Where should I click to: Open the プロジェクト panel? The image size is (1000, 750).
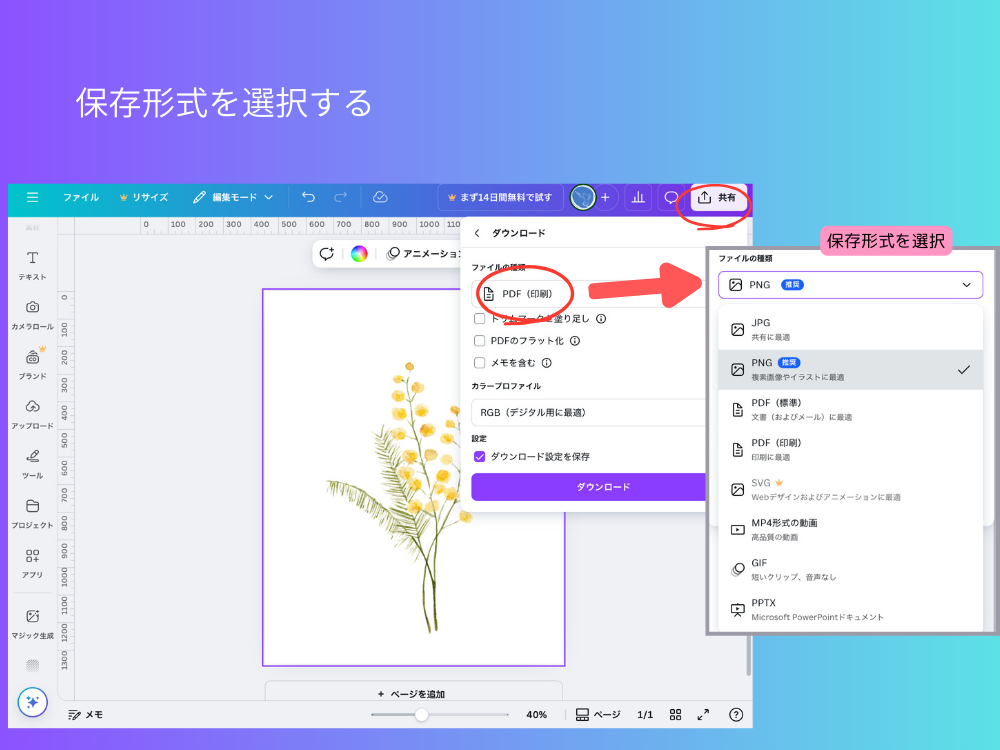[31, 513]
